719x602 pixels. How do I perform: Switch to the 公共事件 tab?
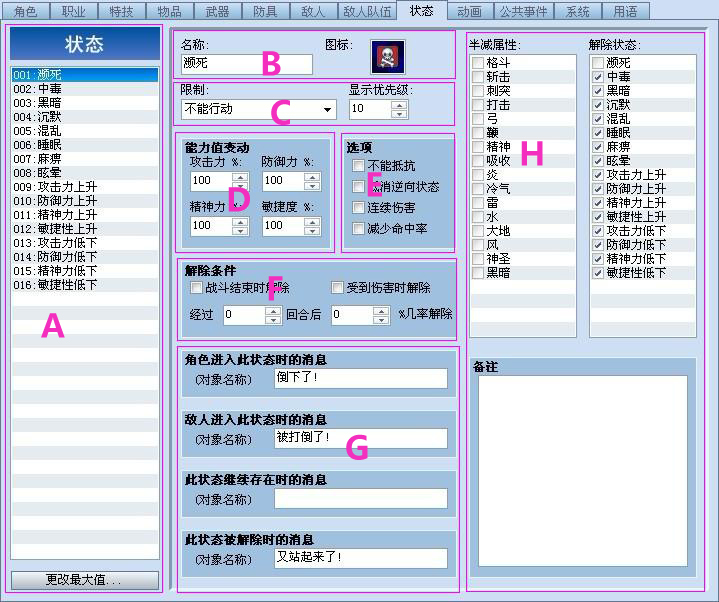(523, 11)
